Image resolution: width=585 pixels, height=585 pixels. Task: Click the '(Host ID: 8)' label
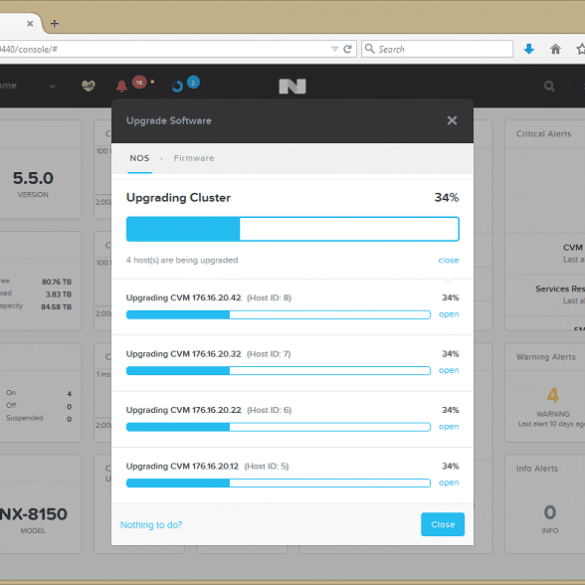click(x=269, y=298)
